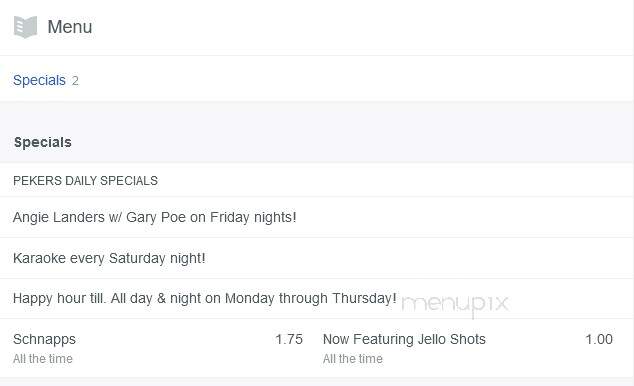Image resolution: width=634 pixels, height=386 pixels.
Task: Click the word Thursday in happy hour line
Action: point(364,298)
